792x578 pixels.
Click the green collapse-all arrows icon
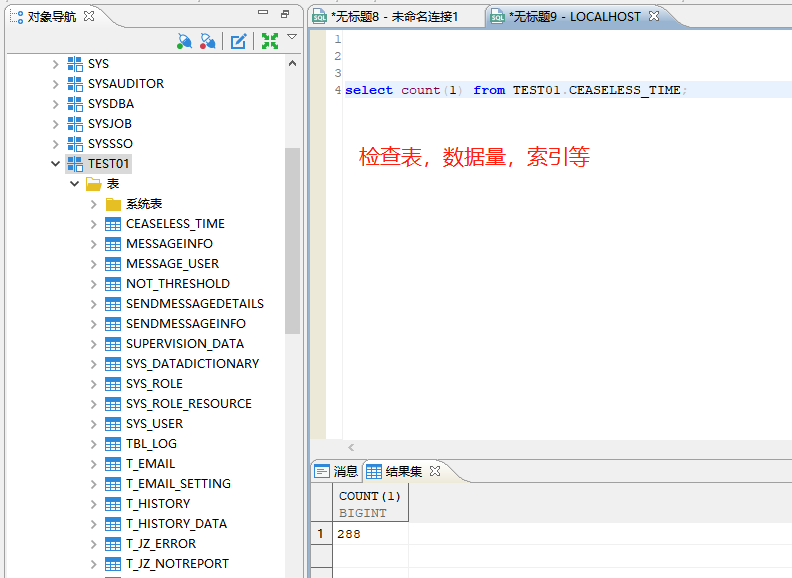(x=270, y=41)
